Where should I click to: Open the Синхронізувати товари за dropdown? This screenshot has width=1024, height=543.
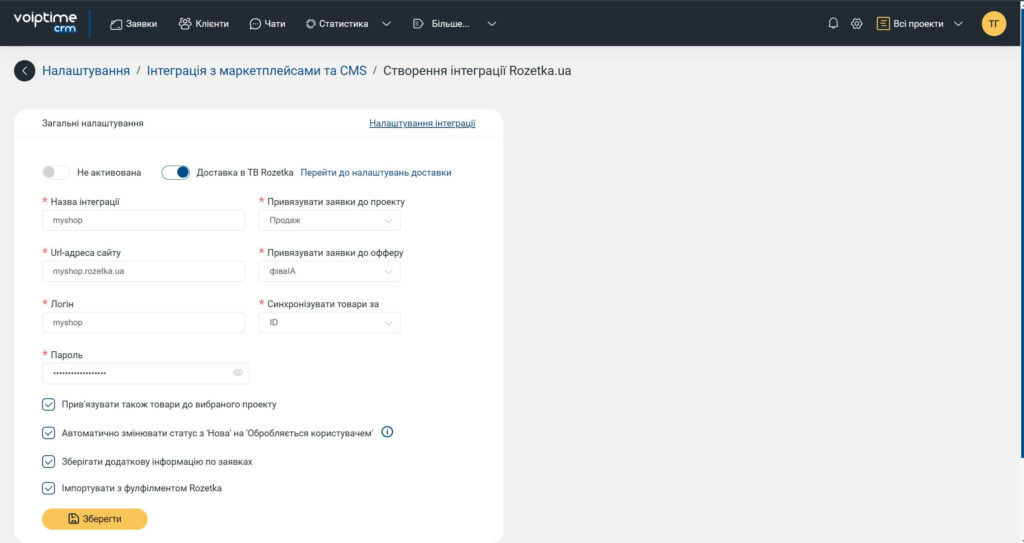coord(330,322)
